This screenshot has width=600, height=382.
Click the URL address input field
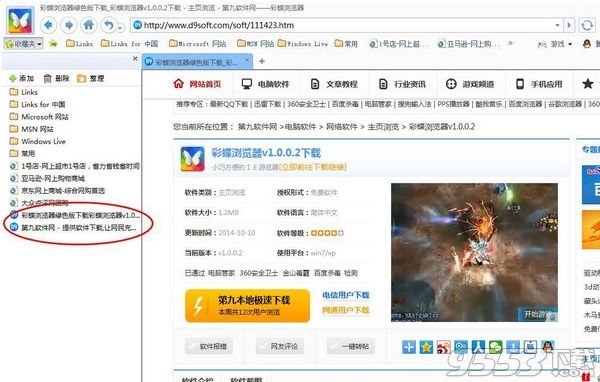click(x=347, y=25)
